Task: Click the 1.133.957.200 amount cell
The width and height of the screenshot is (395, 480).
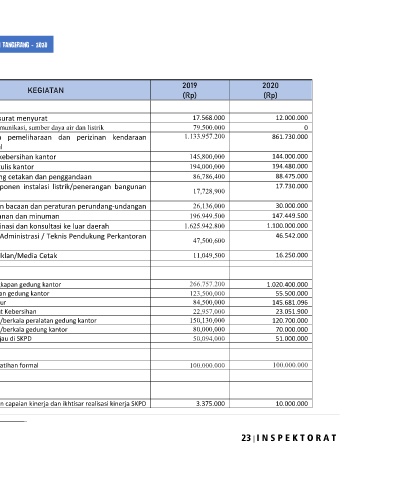Action: (204, 136)
